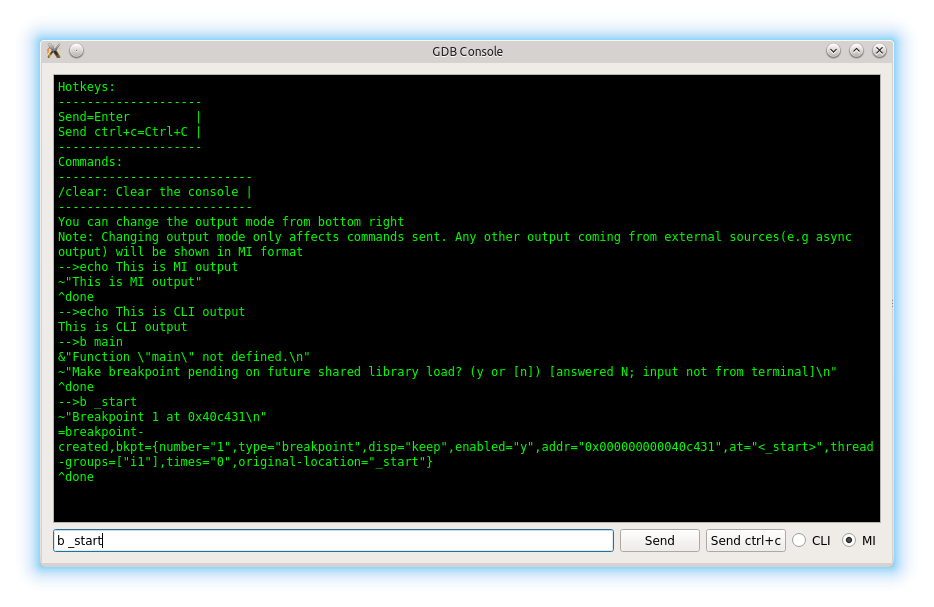Click the 'GDB Console' window title
This screenshot has width=934, height=607.
tap(468, 51)
